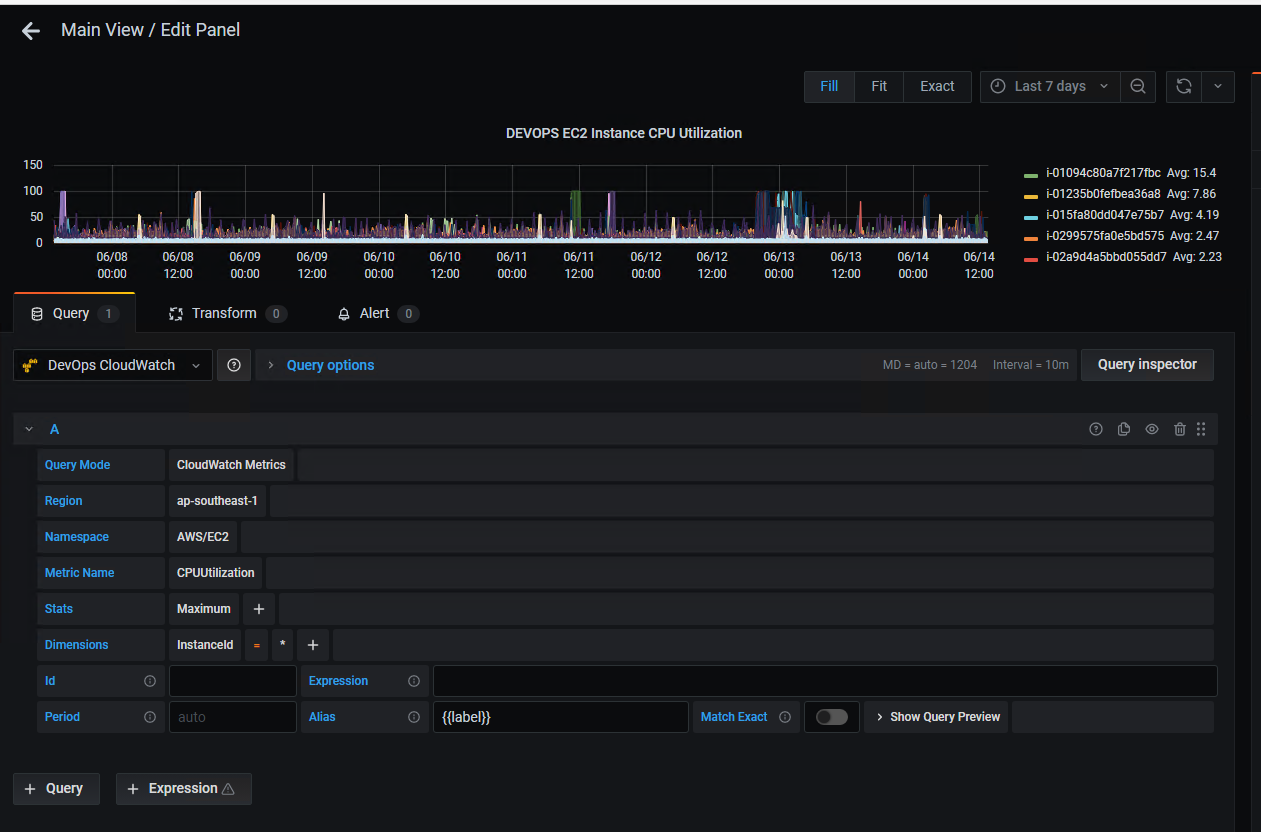
Task: Open the Last 7 days time picker
Action: [1050, 87]
